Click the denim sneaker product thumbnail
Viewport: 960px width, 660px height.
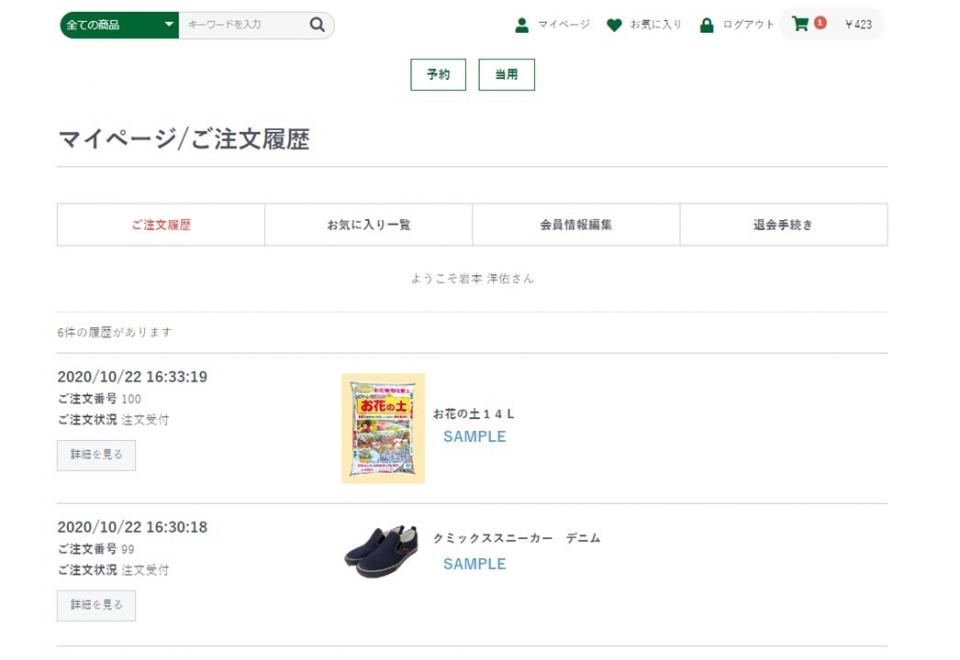(x=381, y=551)
